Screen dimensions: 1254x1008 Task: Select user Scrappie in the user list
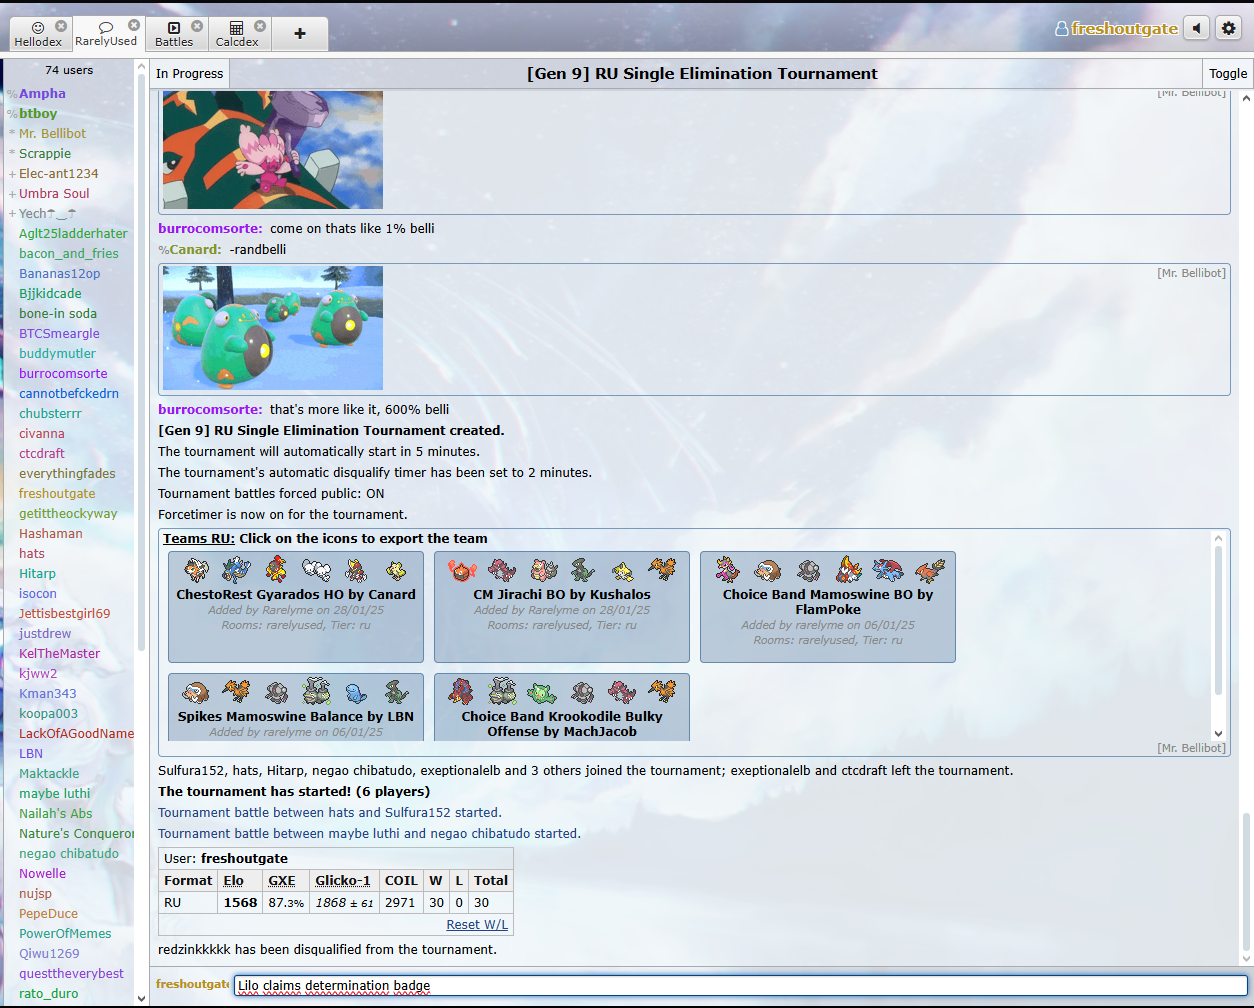[45, 153]
